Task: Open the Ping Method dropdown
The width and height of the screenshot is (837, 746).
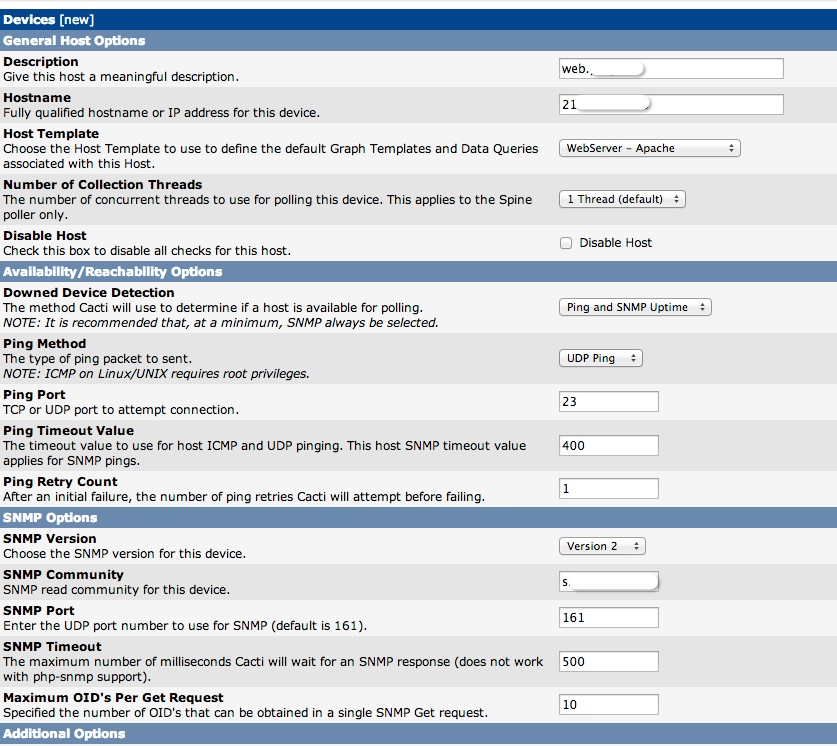Action: pyautogui.click(x=601, y=358)
